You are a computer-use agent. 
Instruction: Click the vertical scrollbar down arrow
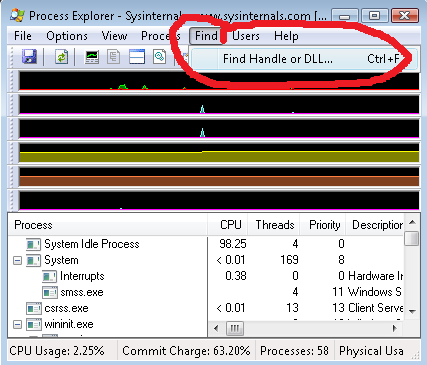point(412,311)
